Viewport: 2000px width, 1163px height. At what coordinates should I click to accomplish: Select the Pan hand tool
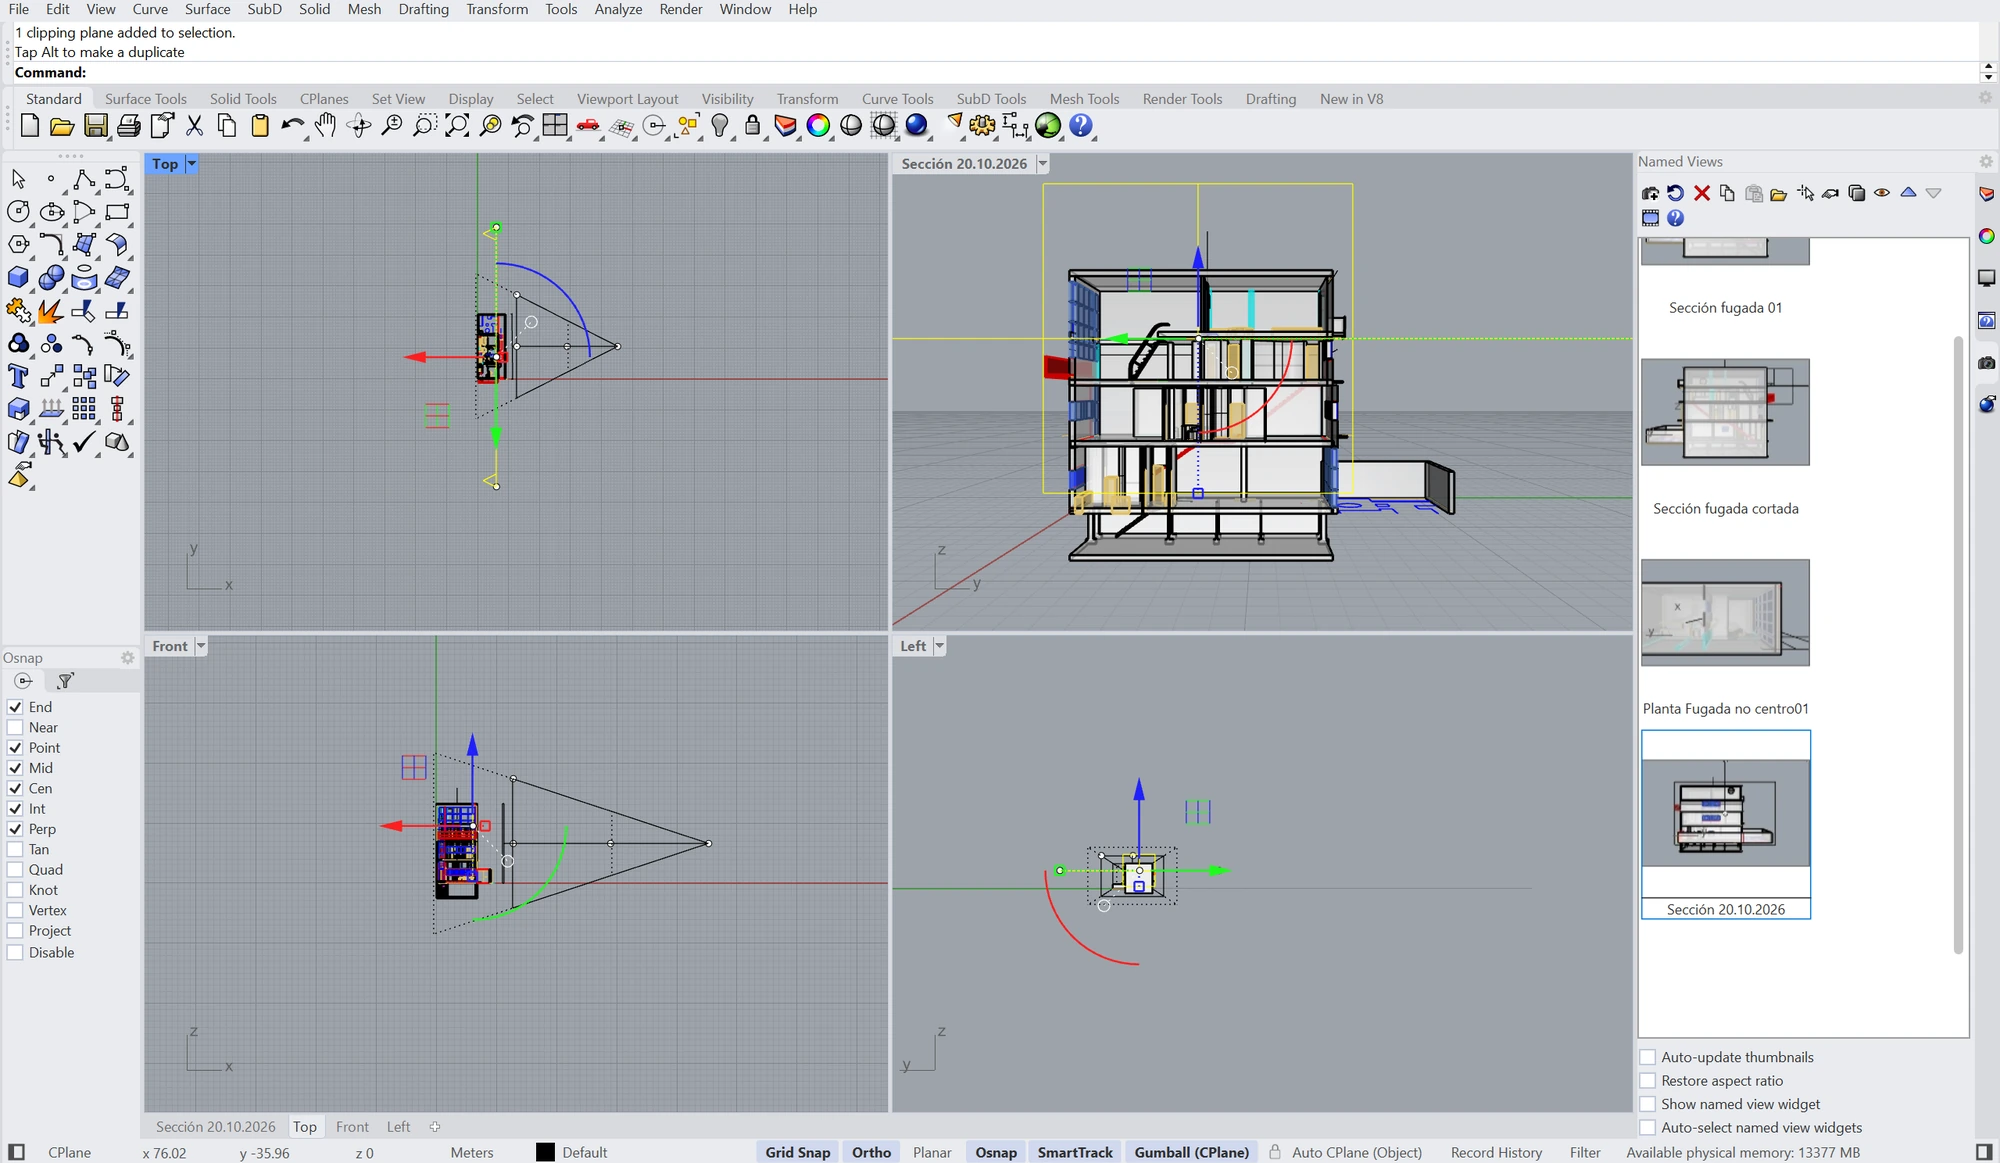pos(325,126)
